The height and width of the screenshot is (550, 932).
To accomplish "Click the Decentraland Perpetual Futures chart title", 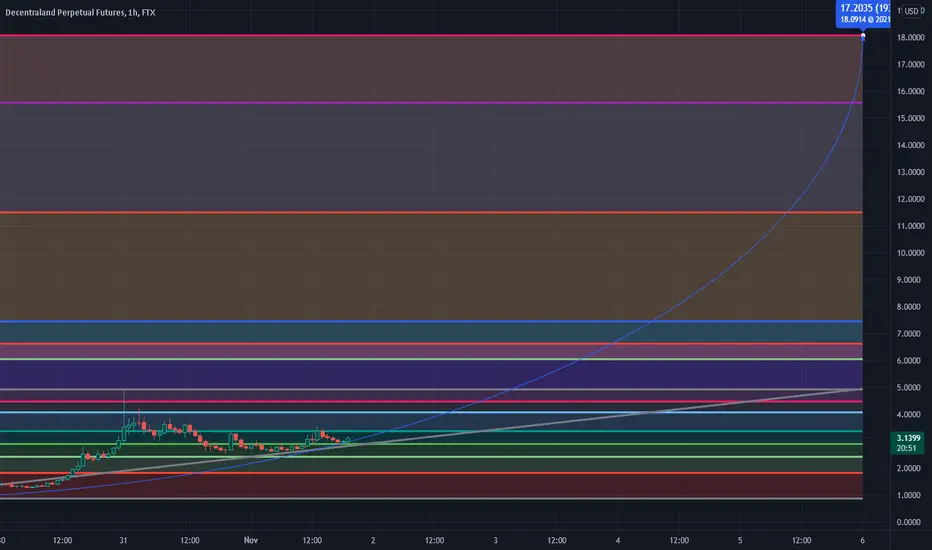I will click(80, 12).
